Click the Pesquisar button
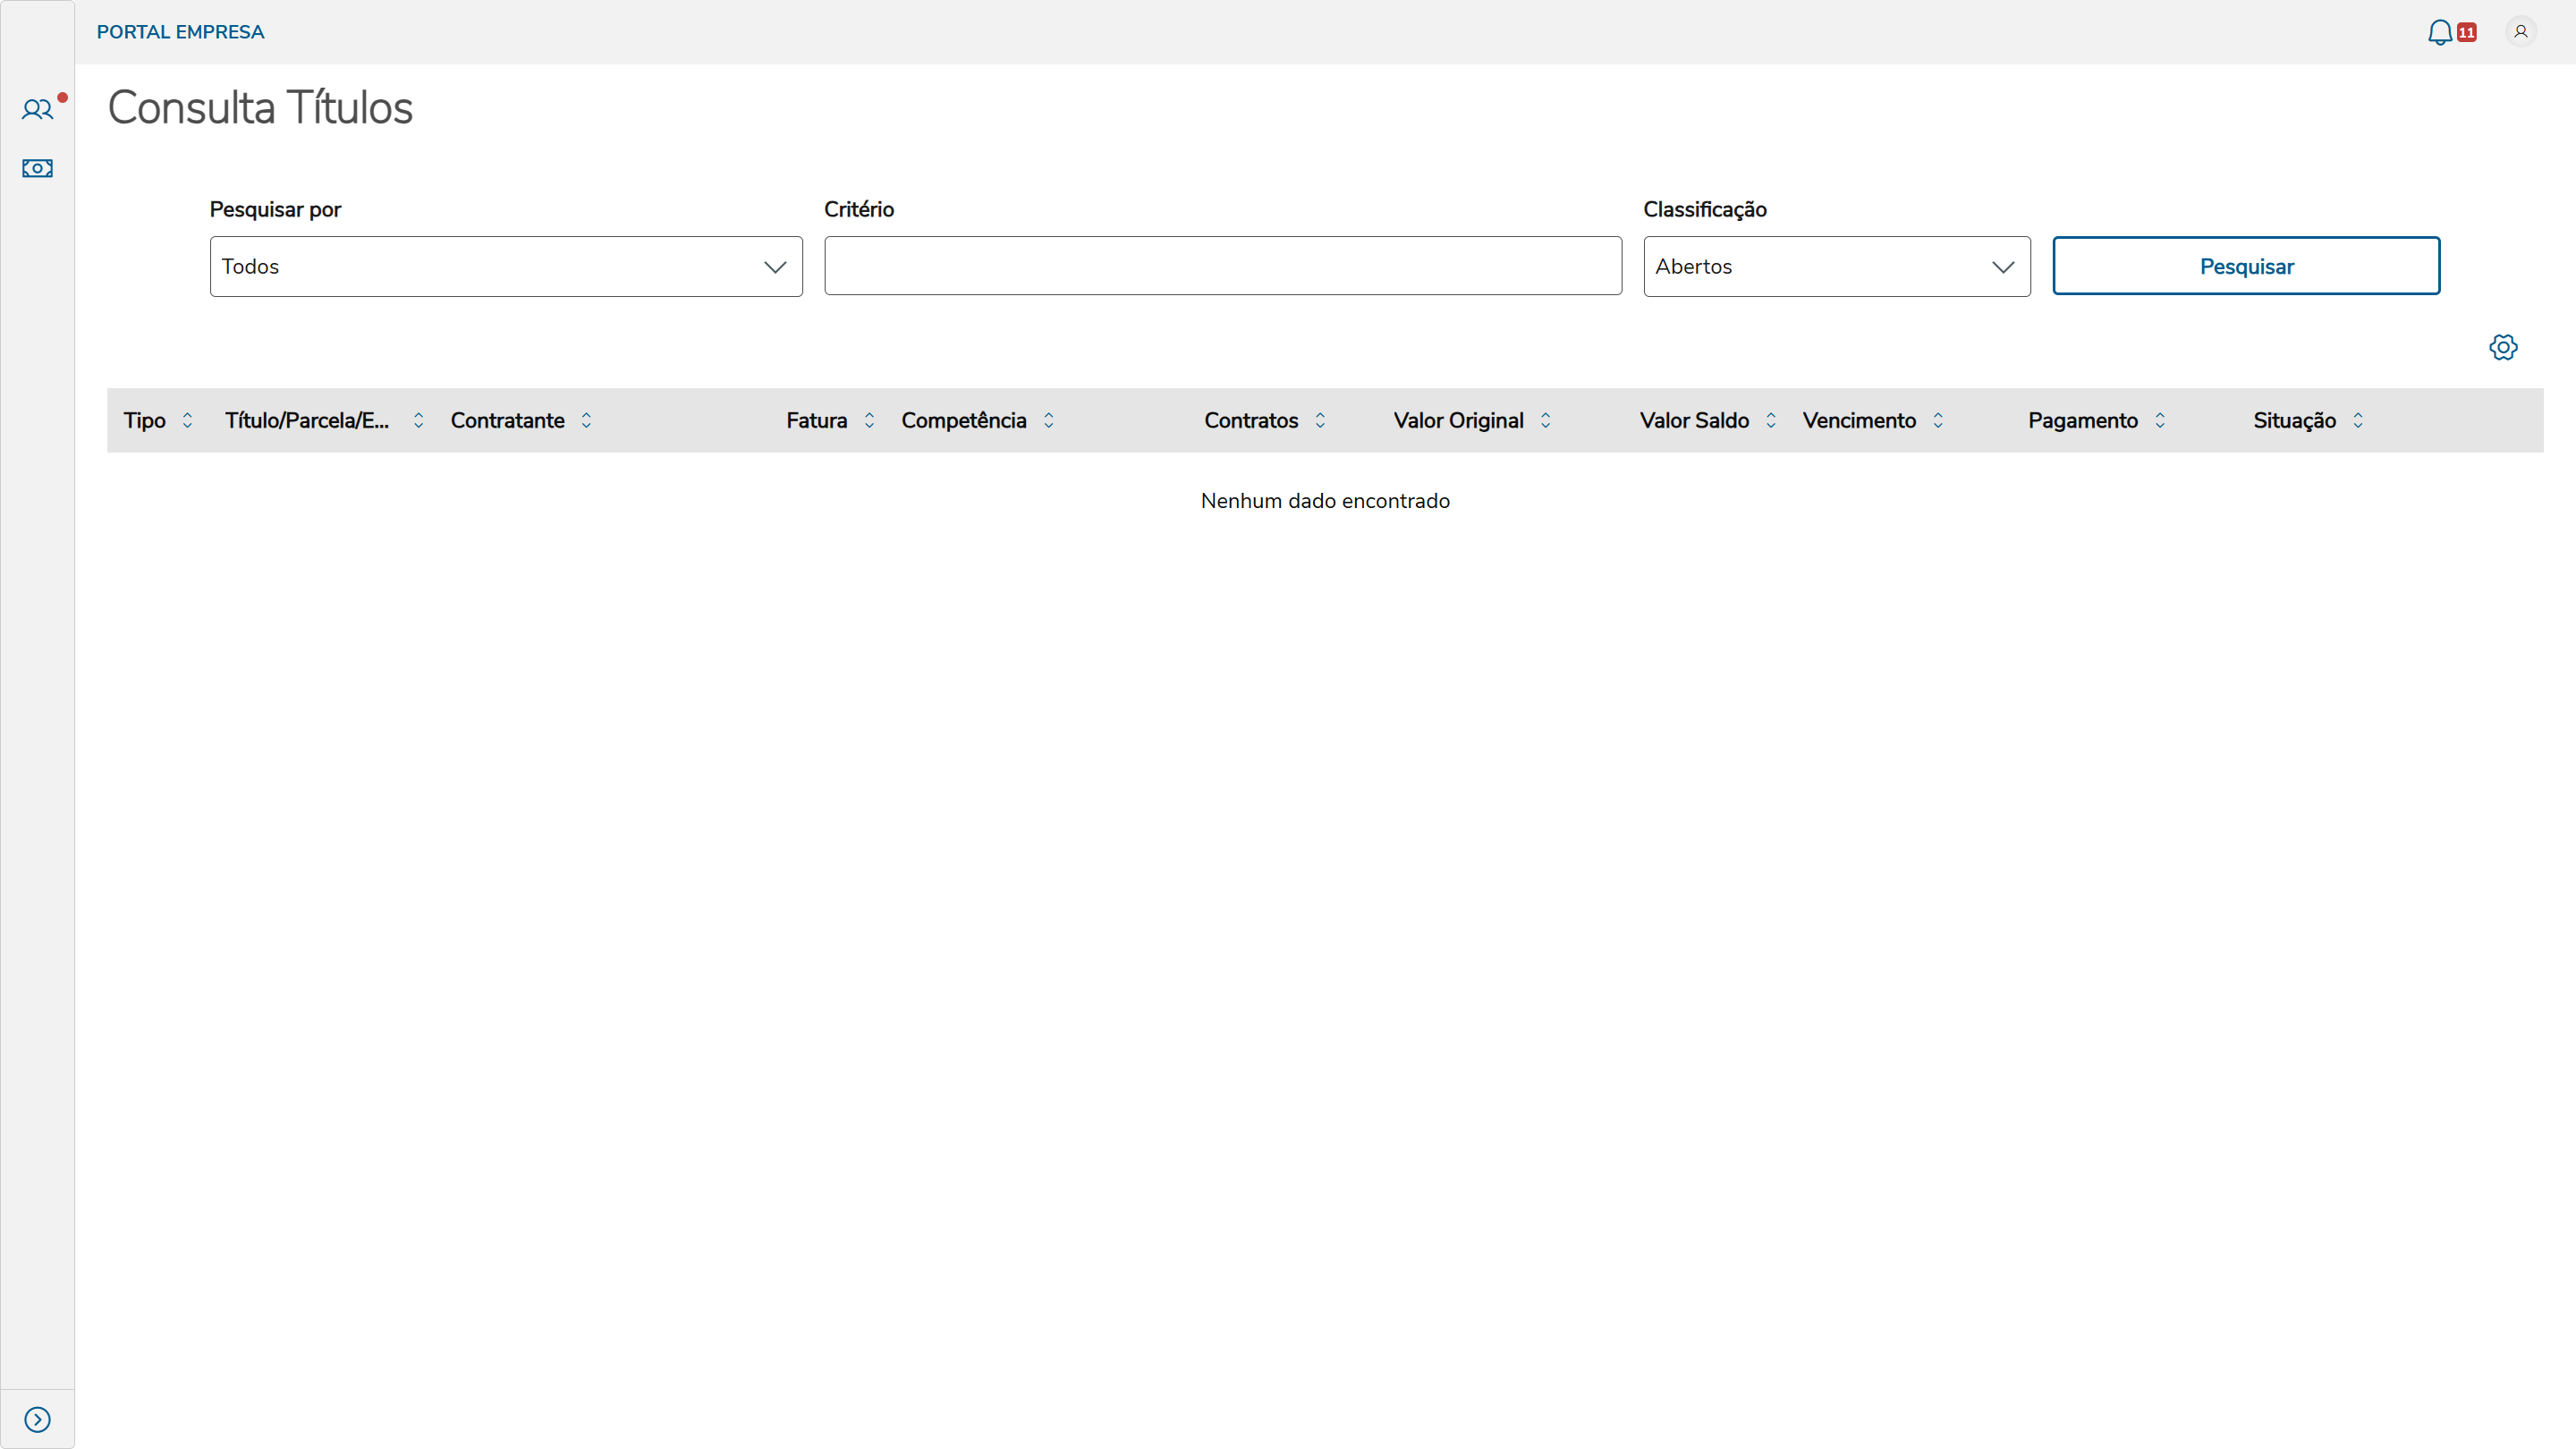Image resolution: width=2576 pixels, height=1449 pixels. coord(2246,266)
